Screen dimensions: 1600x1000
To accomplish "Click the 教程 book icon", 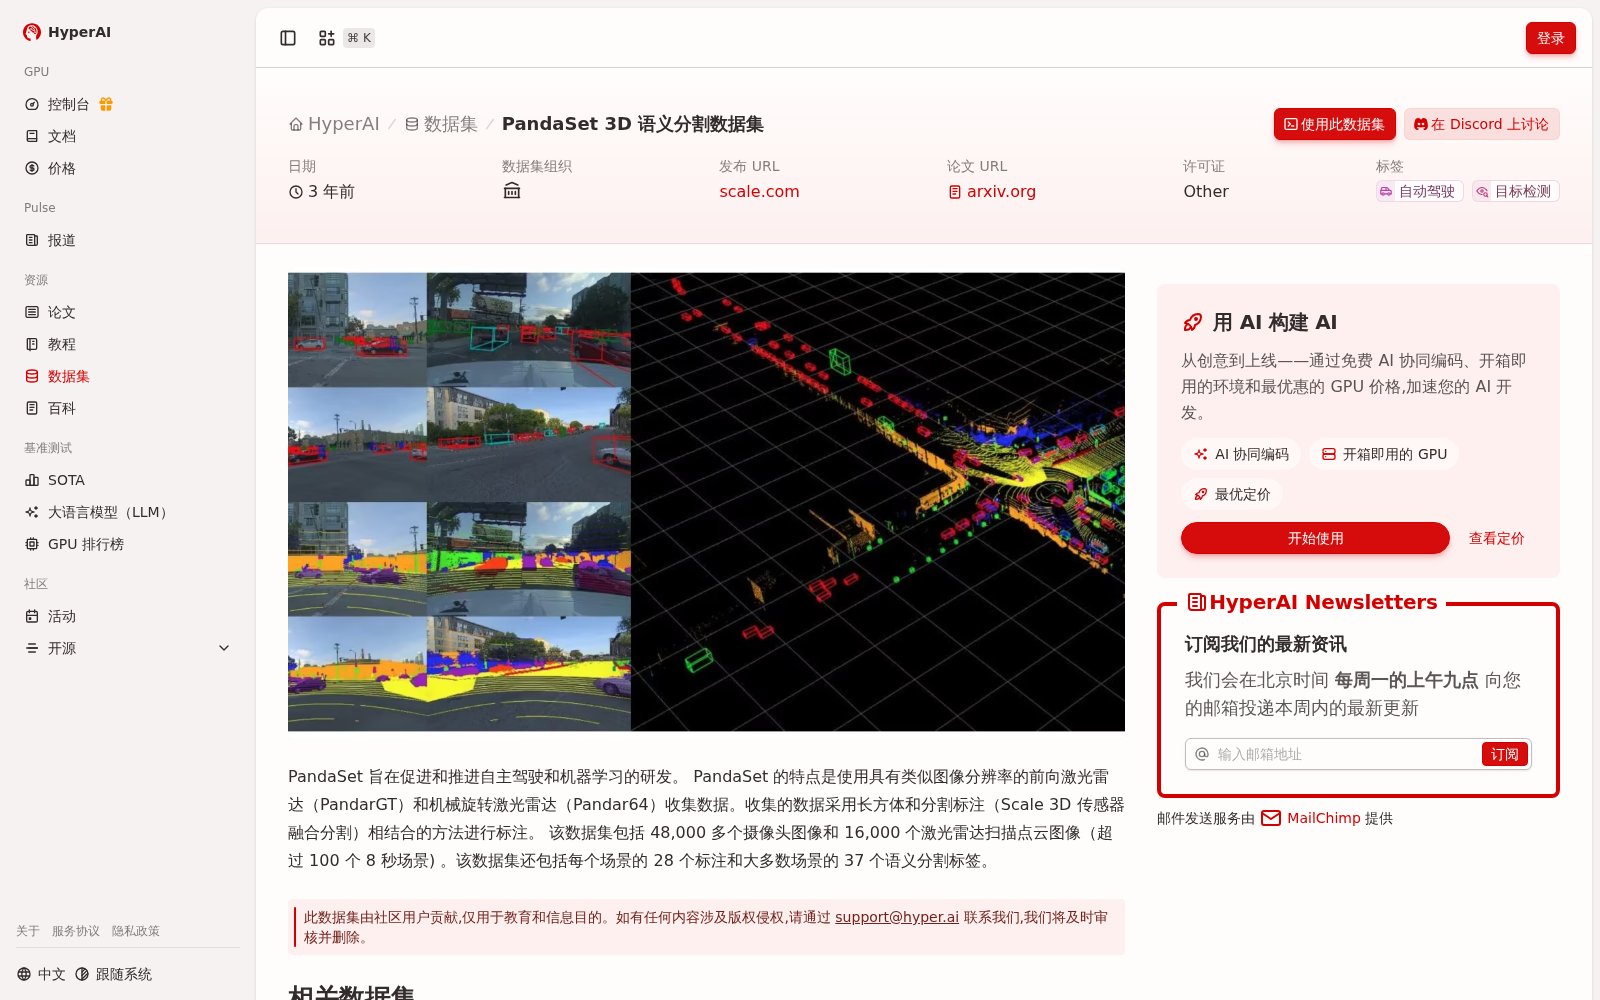I will coord(32,344).
